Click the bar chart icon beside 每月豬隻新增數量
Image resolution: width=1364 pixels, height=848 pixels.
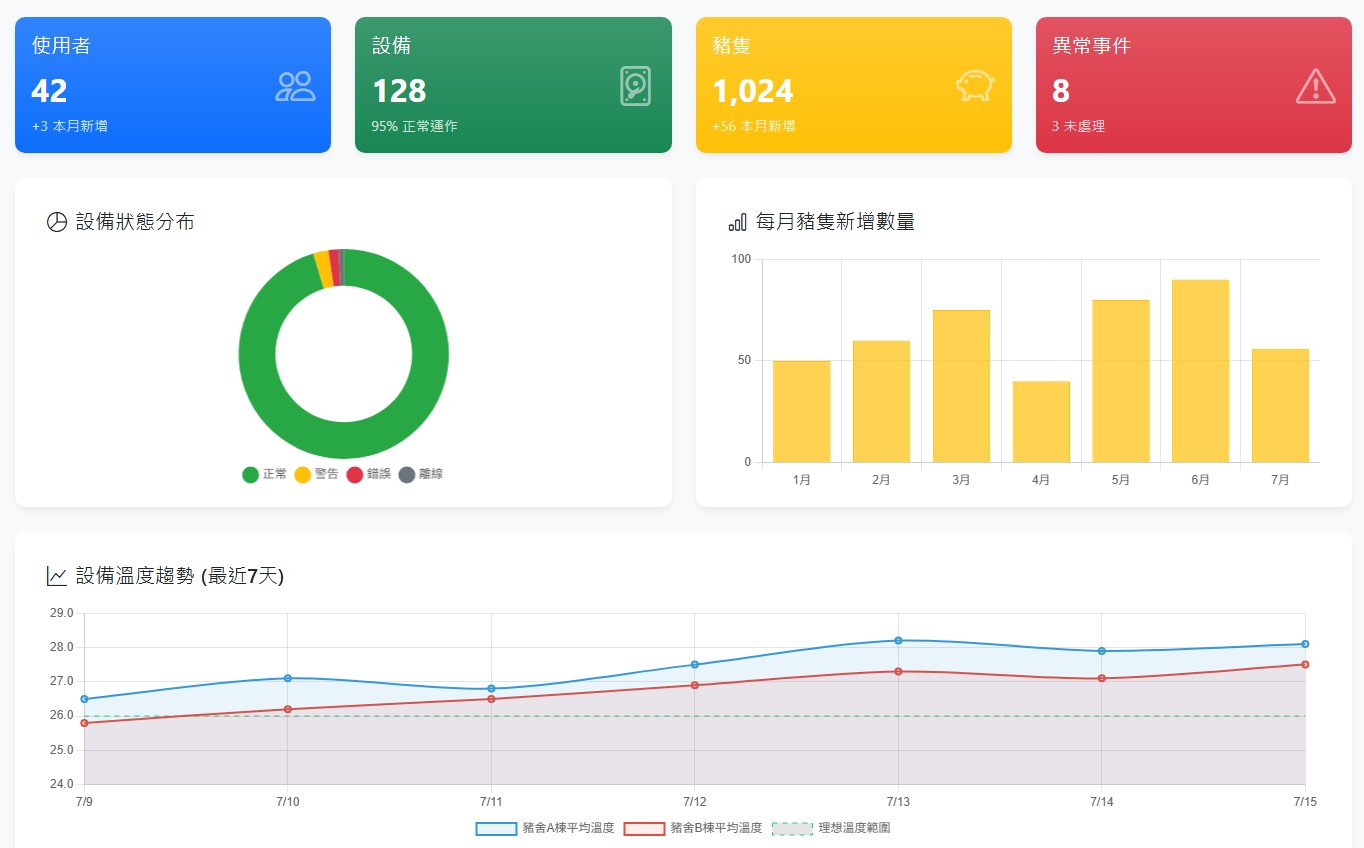(x=738, y=222)
